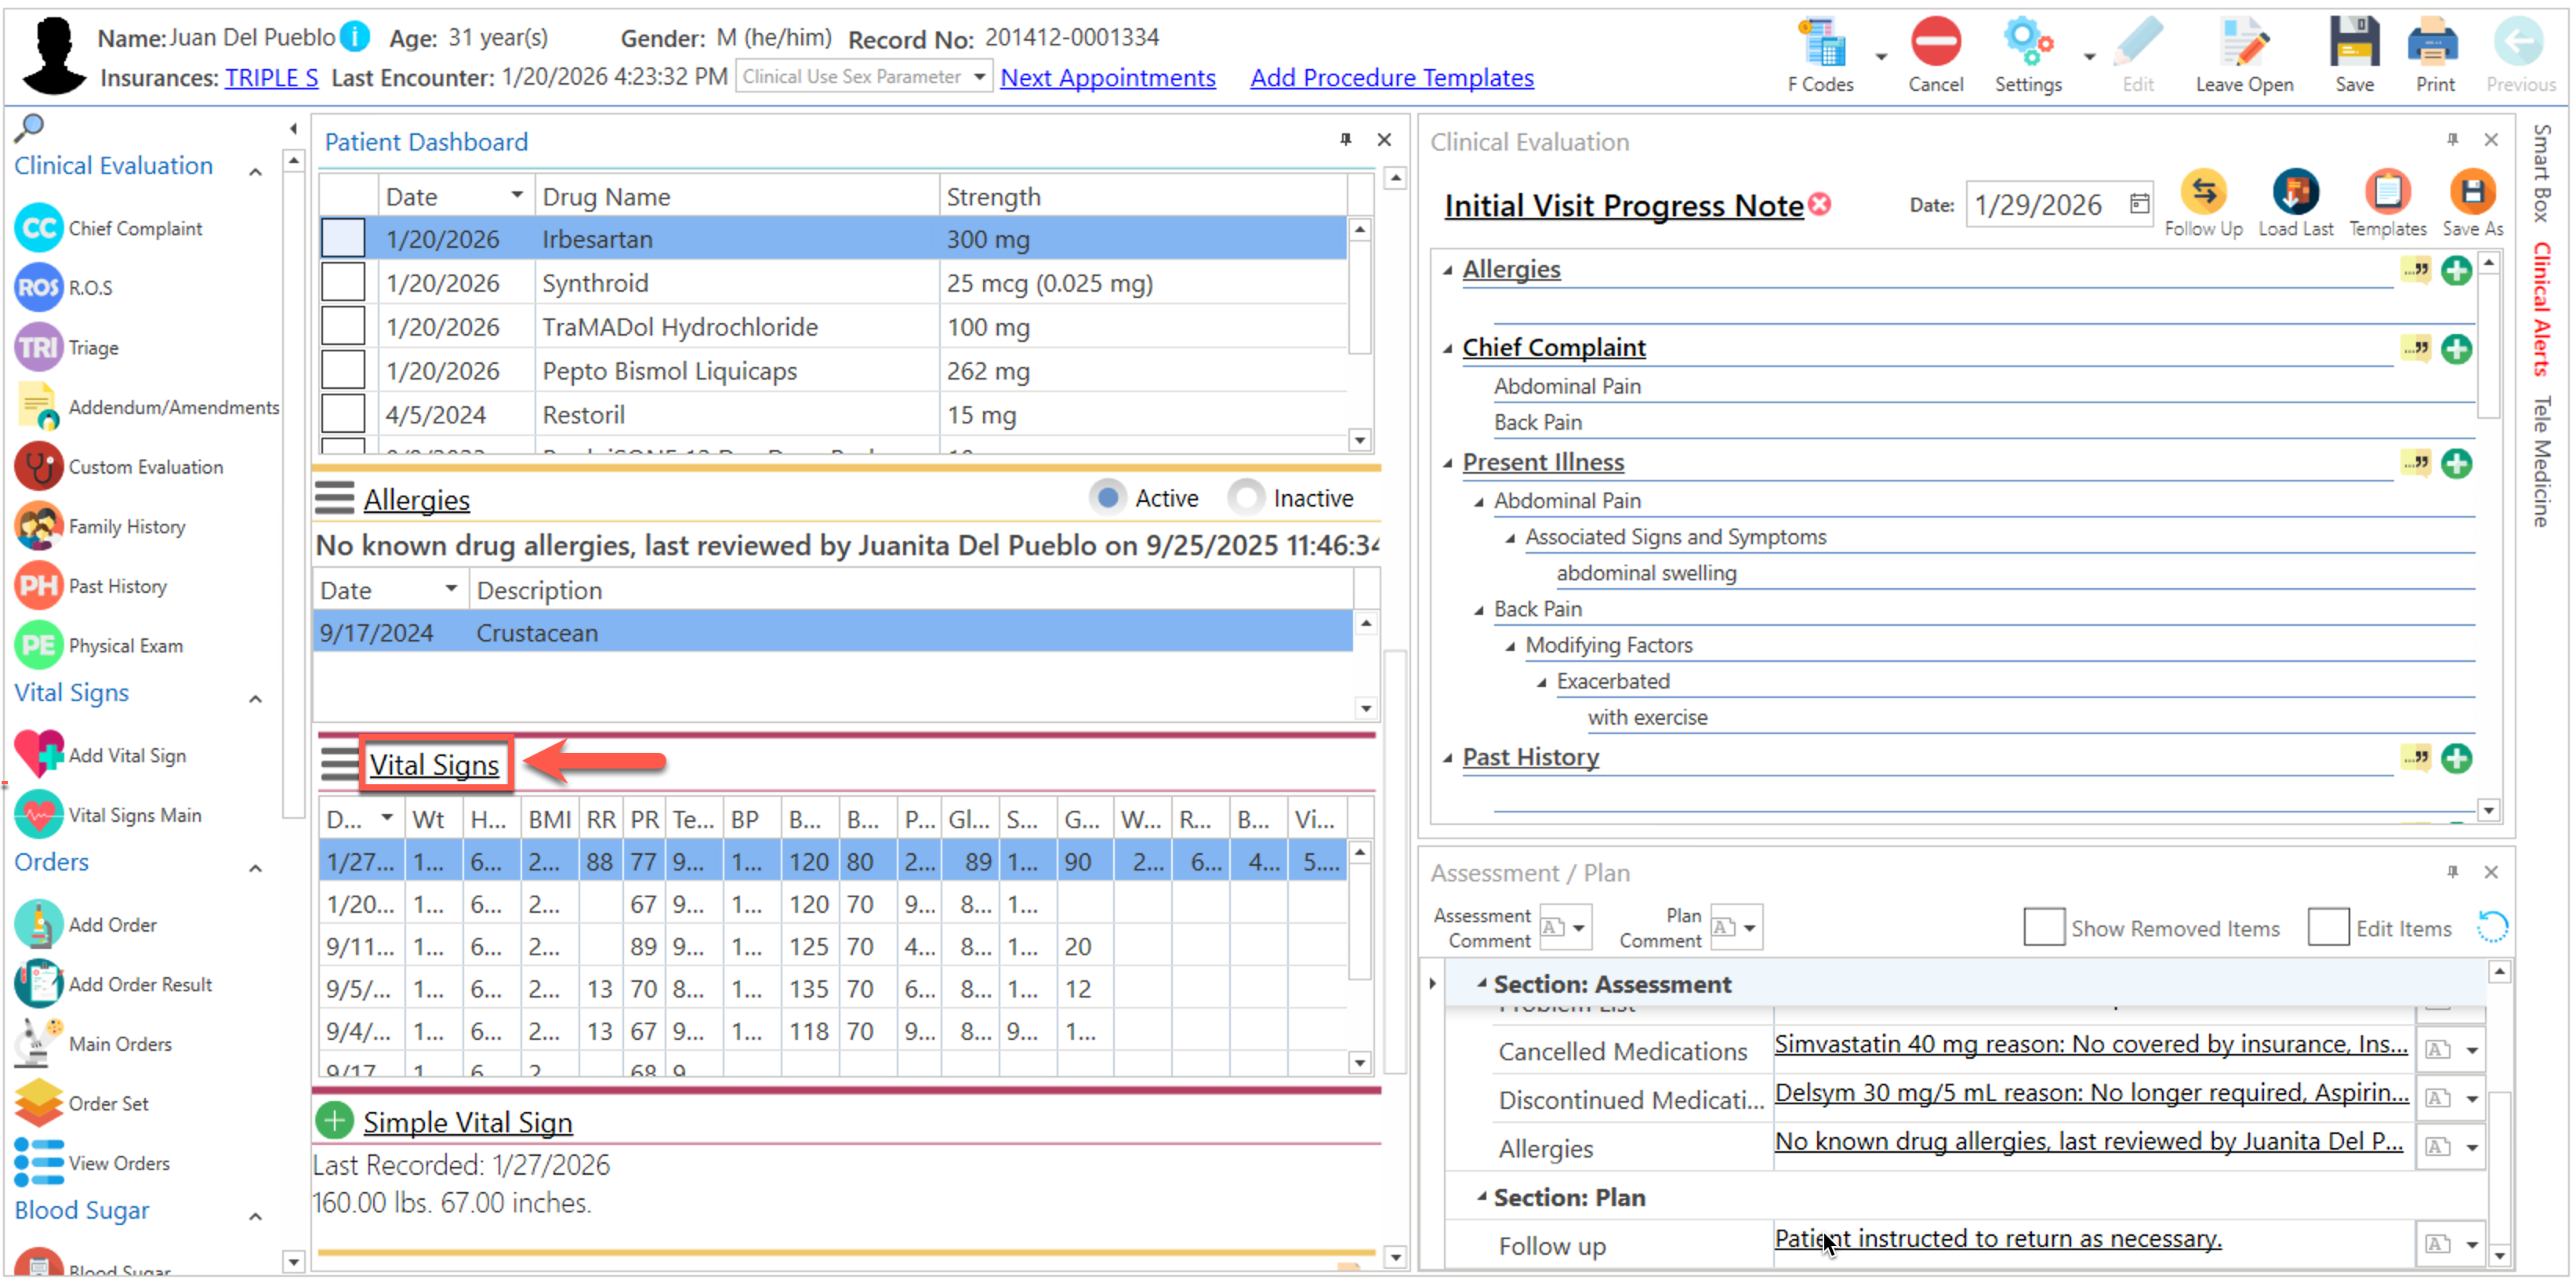Select the Inactive allergies radio button
The image size is (2576, 1283).
point(1246,498)
